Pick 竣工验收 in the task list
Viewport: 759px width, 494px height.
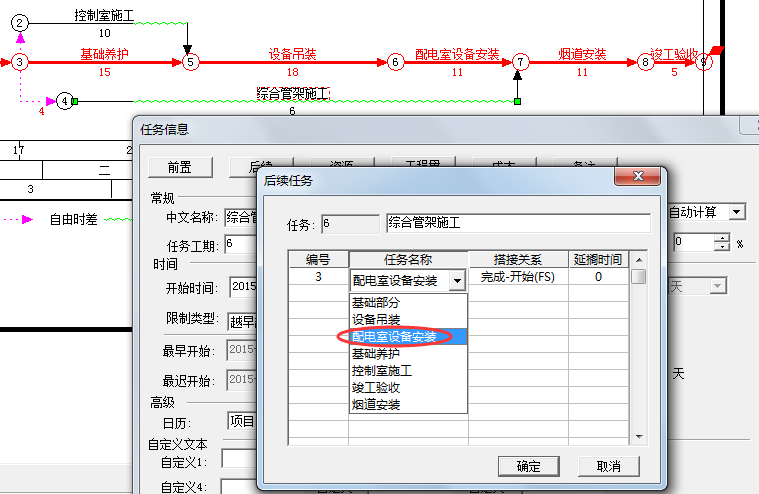pyautogui.click(x=376, y=388)
